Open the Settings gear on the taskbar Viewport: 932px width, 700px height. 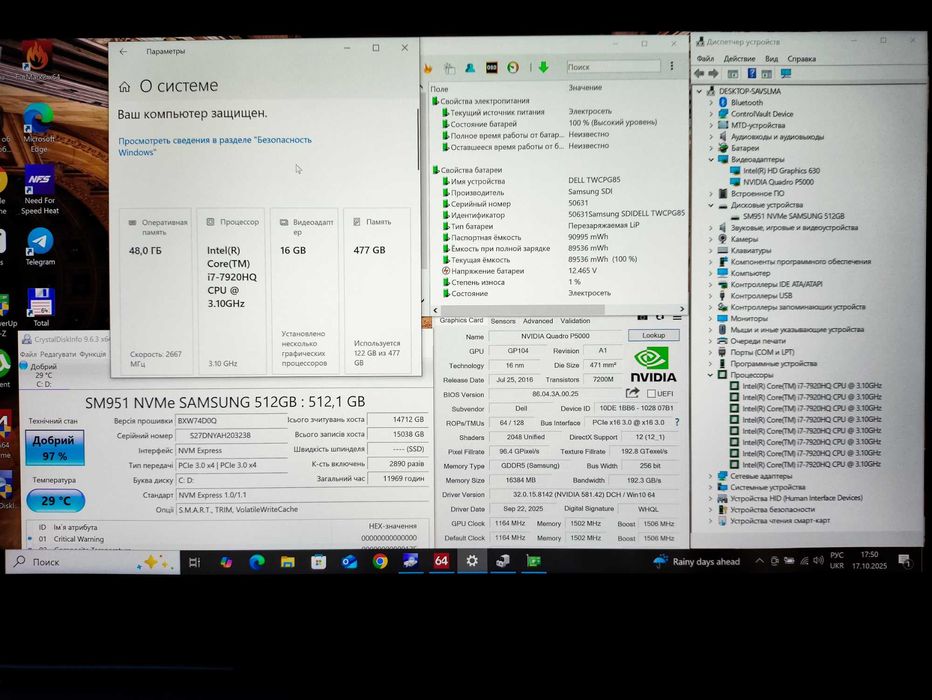(472, 560)
